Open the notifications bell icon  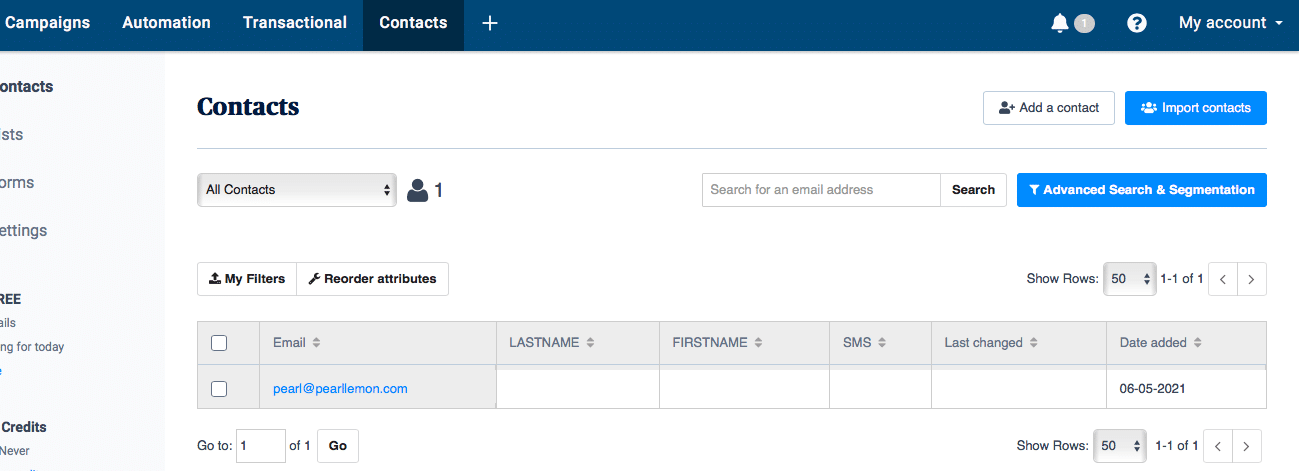click(1060, 23)
